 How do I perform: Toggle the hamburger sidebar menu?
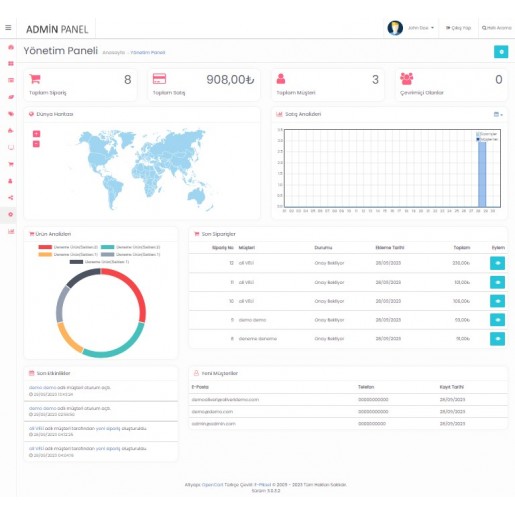click(8, 27)
